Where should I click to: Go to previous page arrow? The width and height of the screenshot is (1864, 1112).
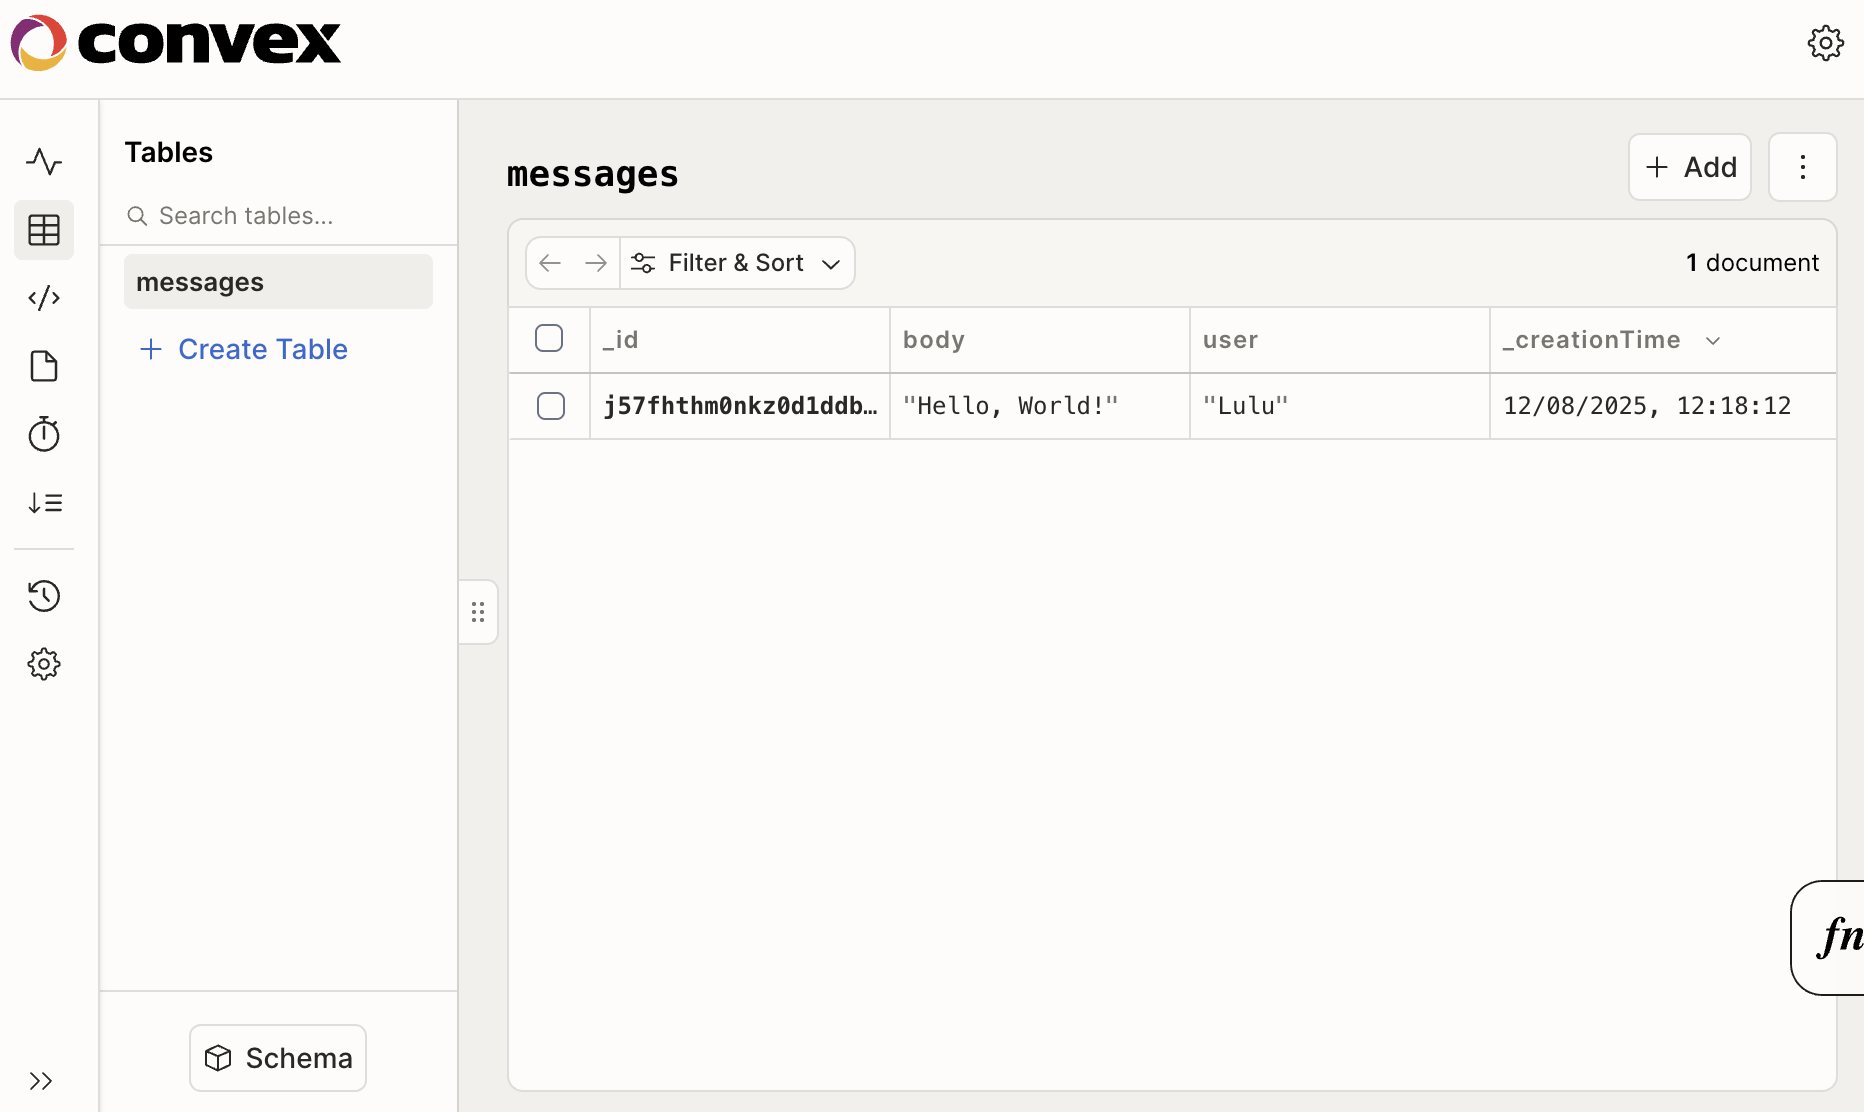pos(550,263)
